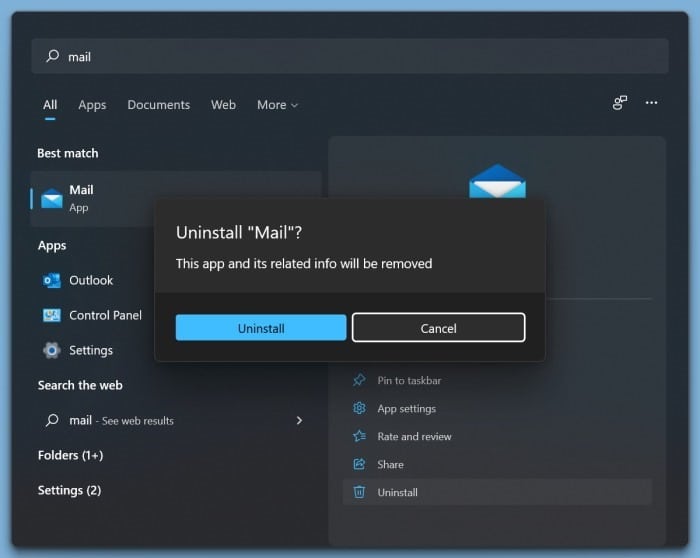Click the Control Panel icon

(52, 315)
